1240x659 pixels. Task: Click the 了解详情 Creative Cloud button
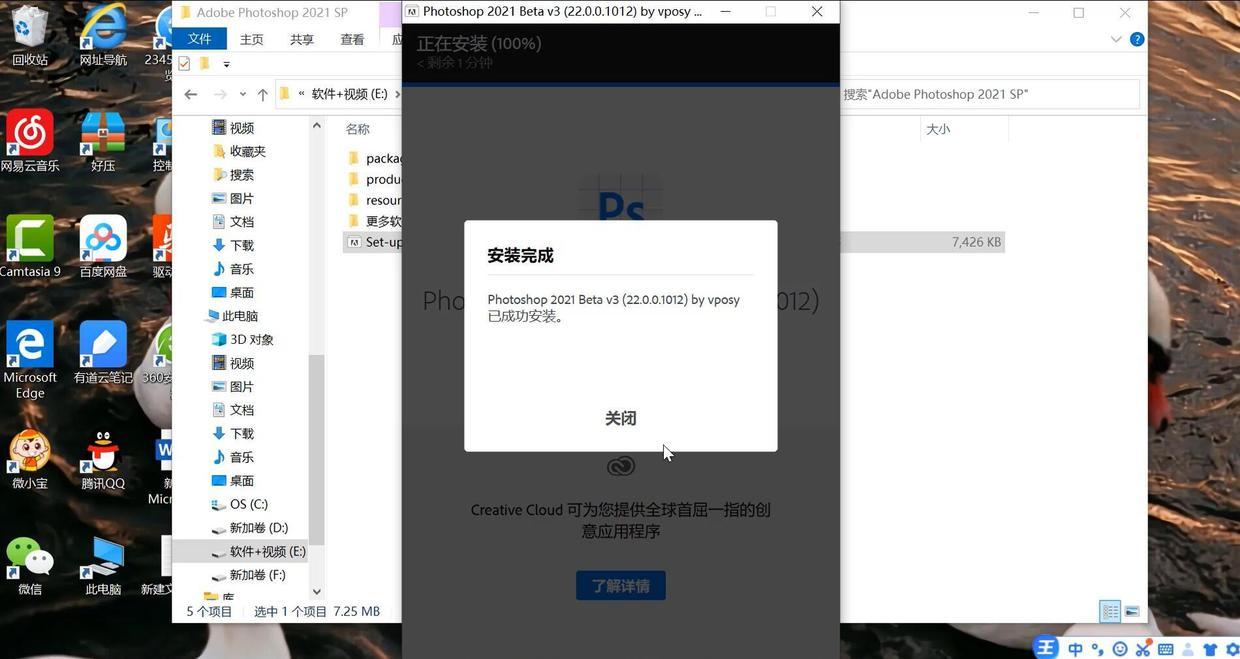pyautogui.click(x=620, y=586)
